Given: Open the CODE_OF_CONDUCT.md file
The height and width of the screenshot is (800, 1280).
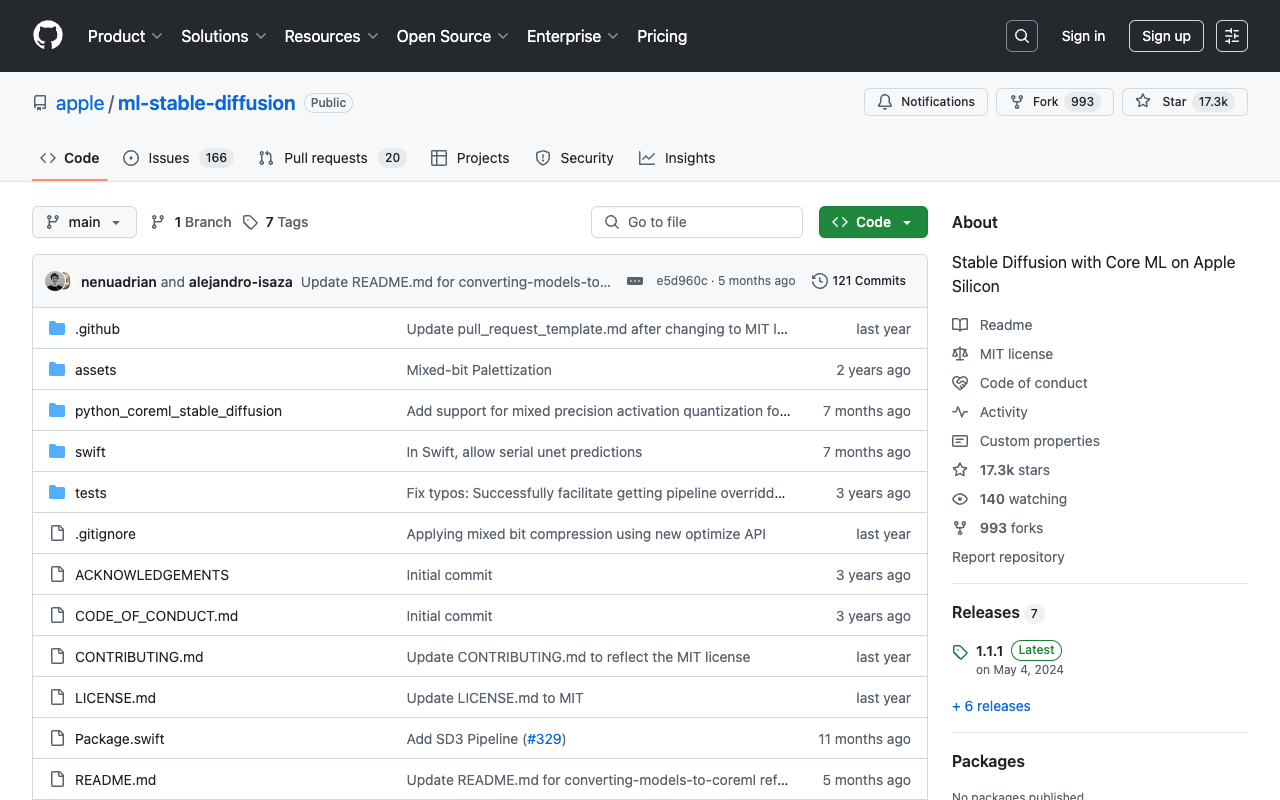Looking at the screenshot, I should click(156, 616).
